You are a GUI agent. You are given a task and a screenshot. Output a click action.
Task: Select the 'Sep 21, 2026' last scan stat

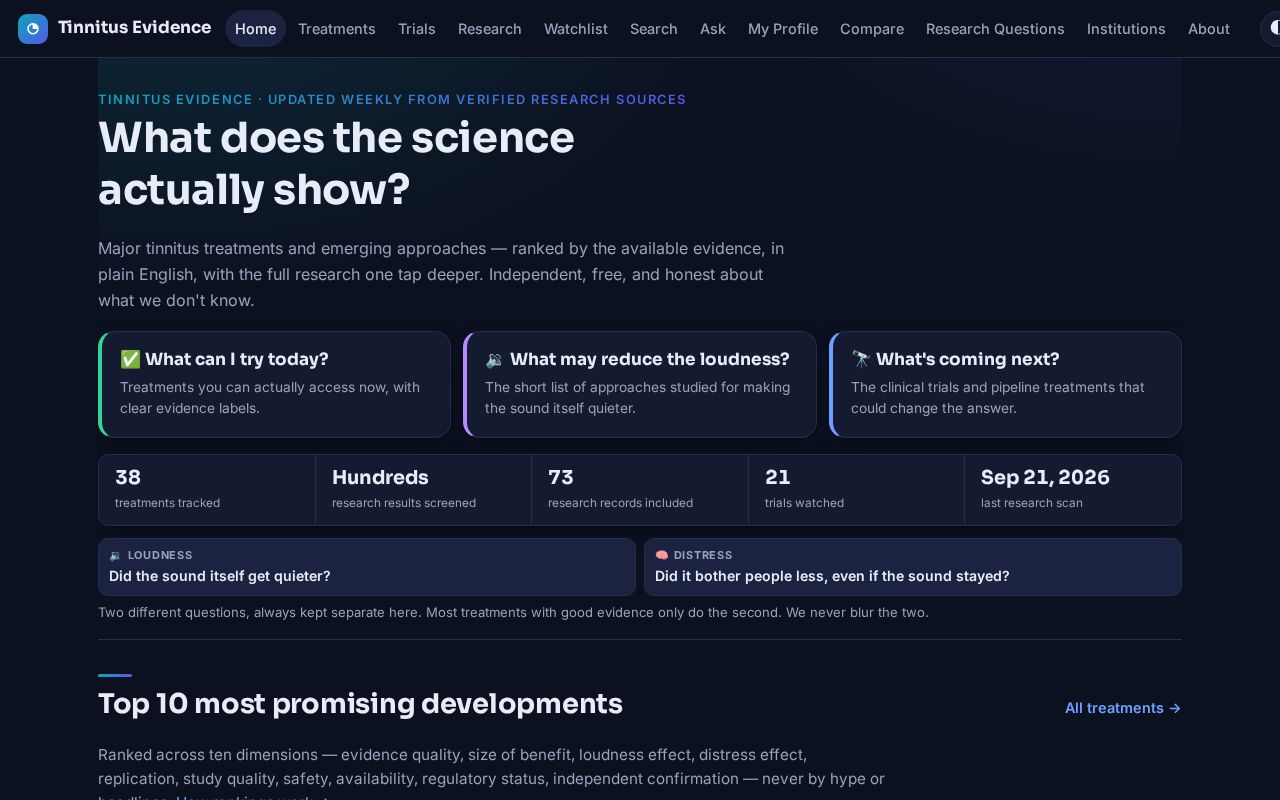[x=1073, y=490]
